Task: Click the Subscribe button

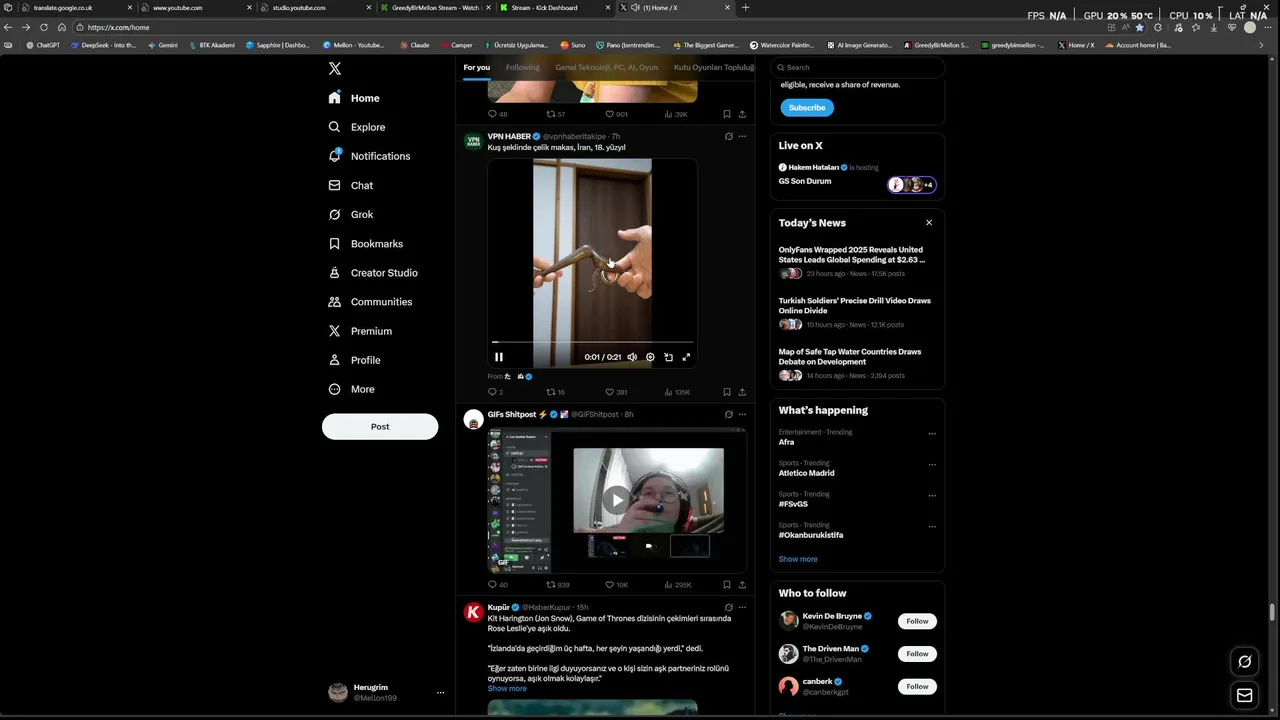Action: point(807,108)
